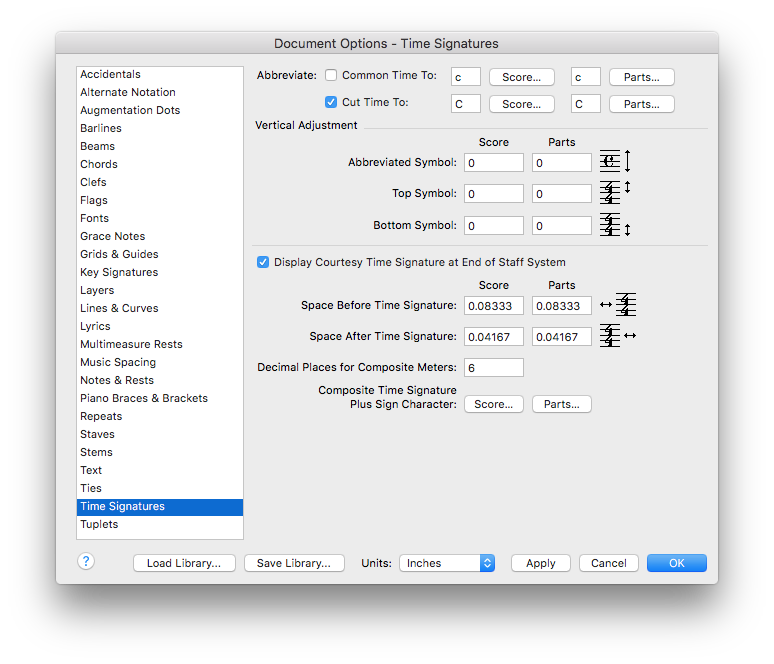Click Top Symbol Score field
774x664 pixels.
pyautogui.click(x=494, y=194)
